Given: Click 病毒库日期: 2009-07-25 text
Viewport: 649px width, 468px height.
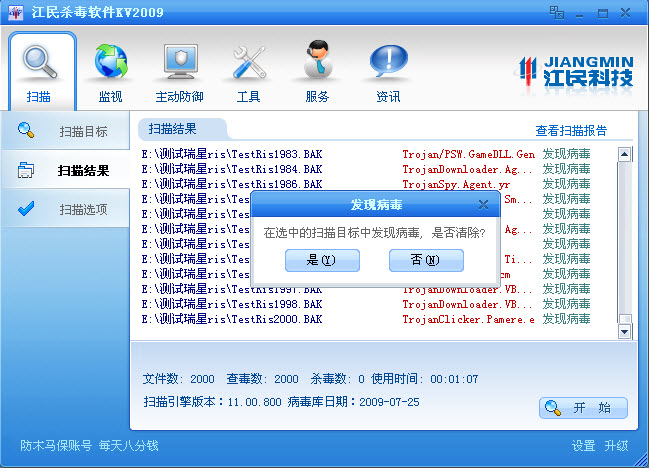Looking at the screenshot, I should pos(353,402).
